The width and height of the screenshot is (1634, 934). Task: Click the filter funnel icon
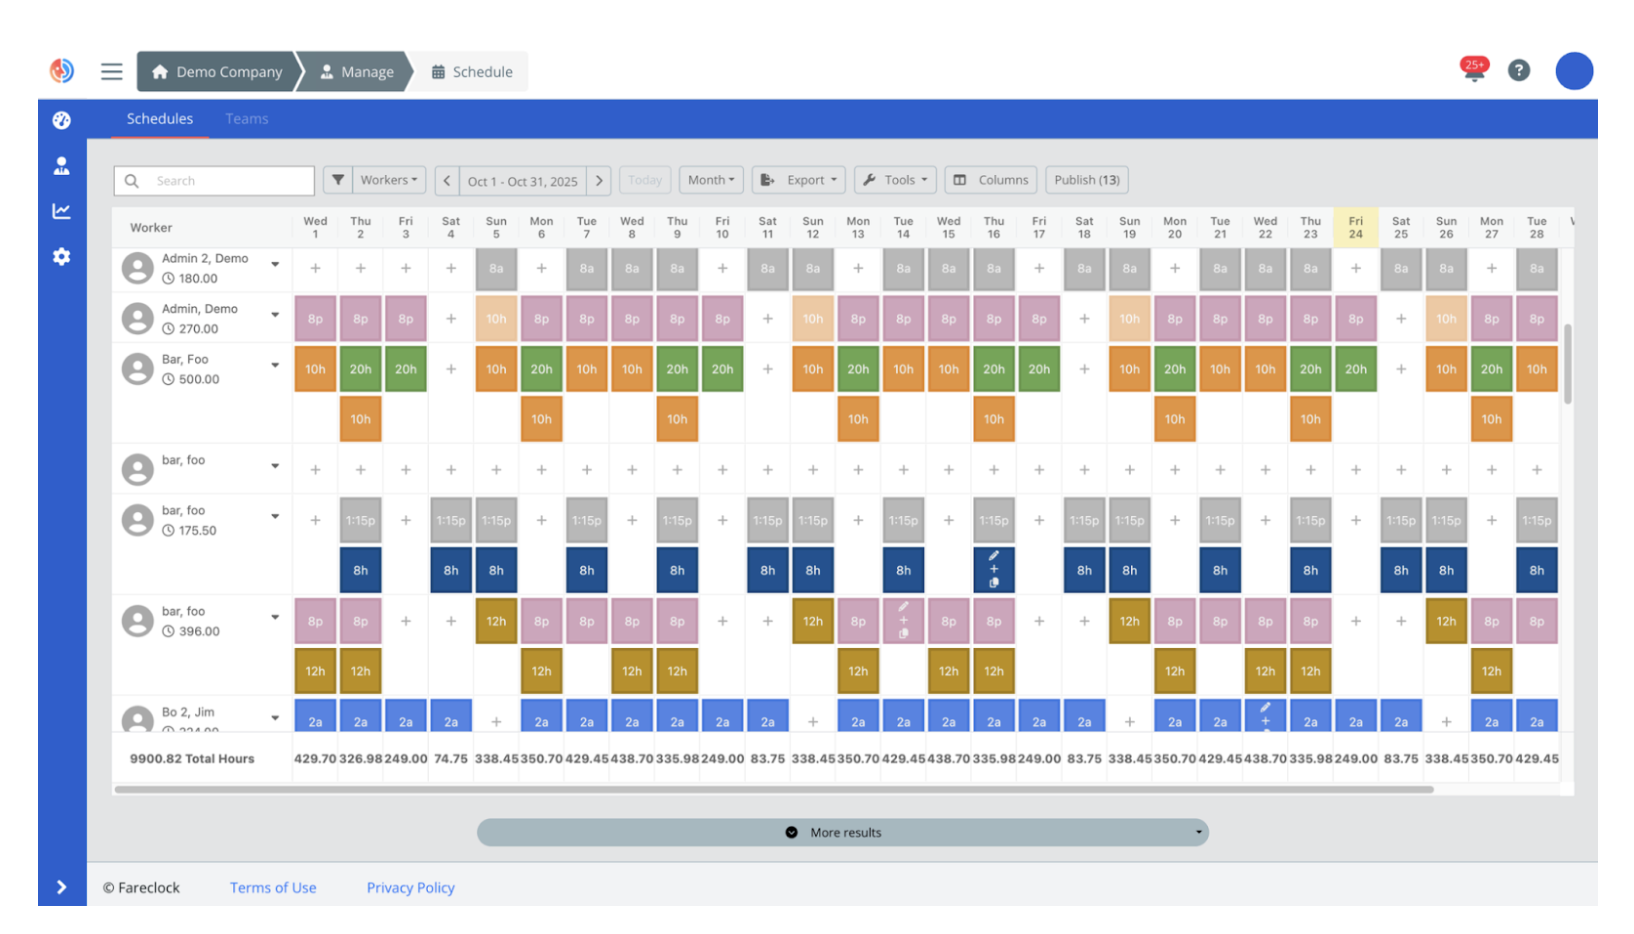tap(338, 180)
